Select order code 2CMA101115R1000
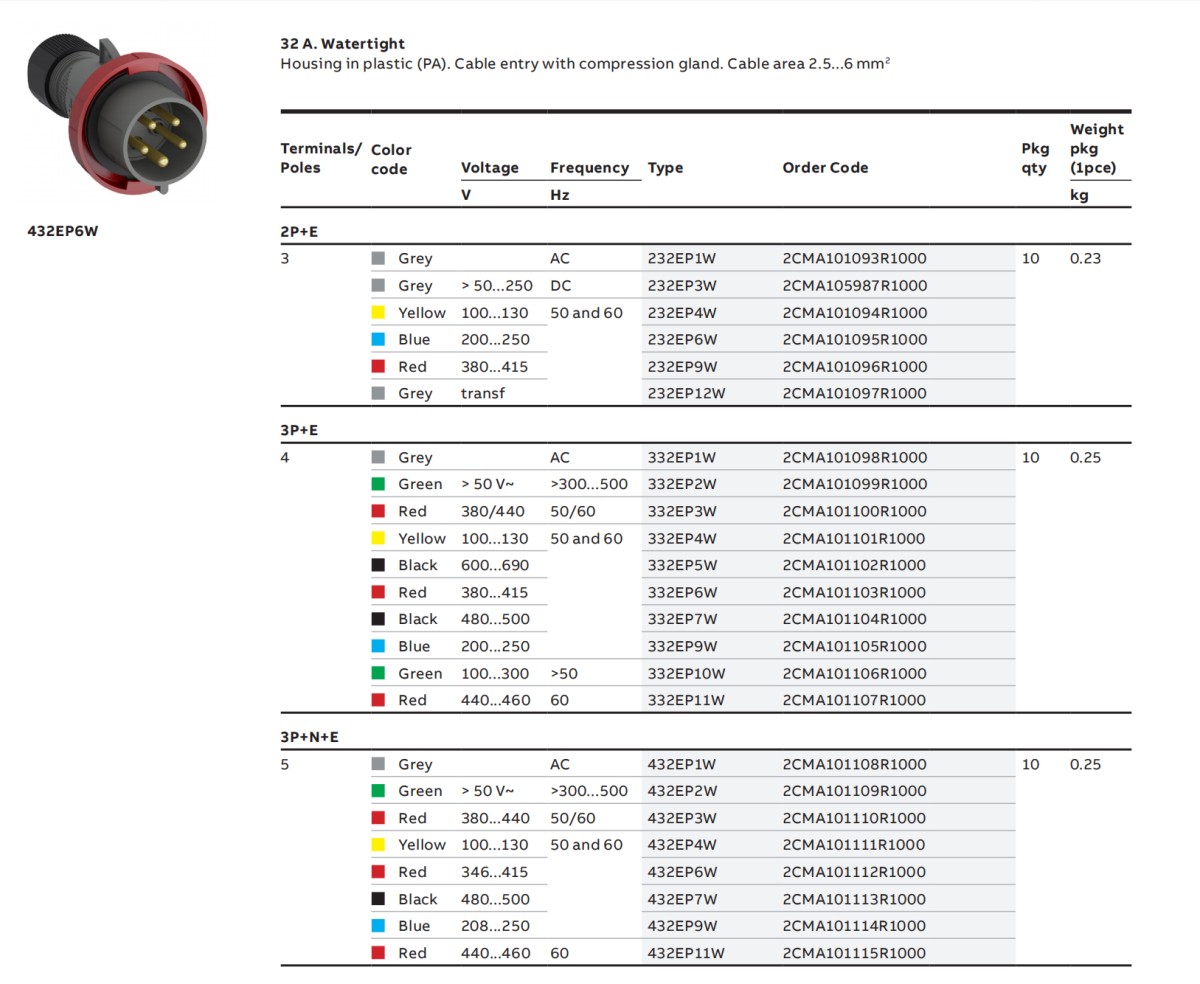This screenshot has height=984, width=1200. (854, 953)
